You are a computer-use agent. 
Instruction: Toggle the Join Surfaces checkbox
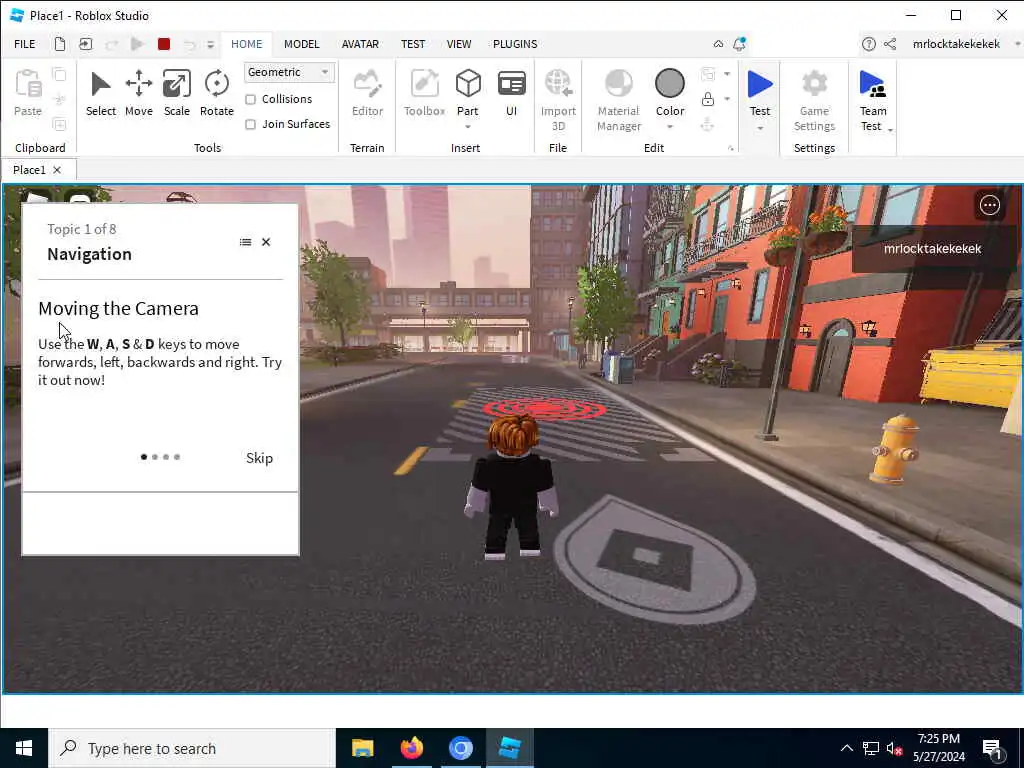(x=250, y=124)
